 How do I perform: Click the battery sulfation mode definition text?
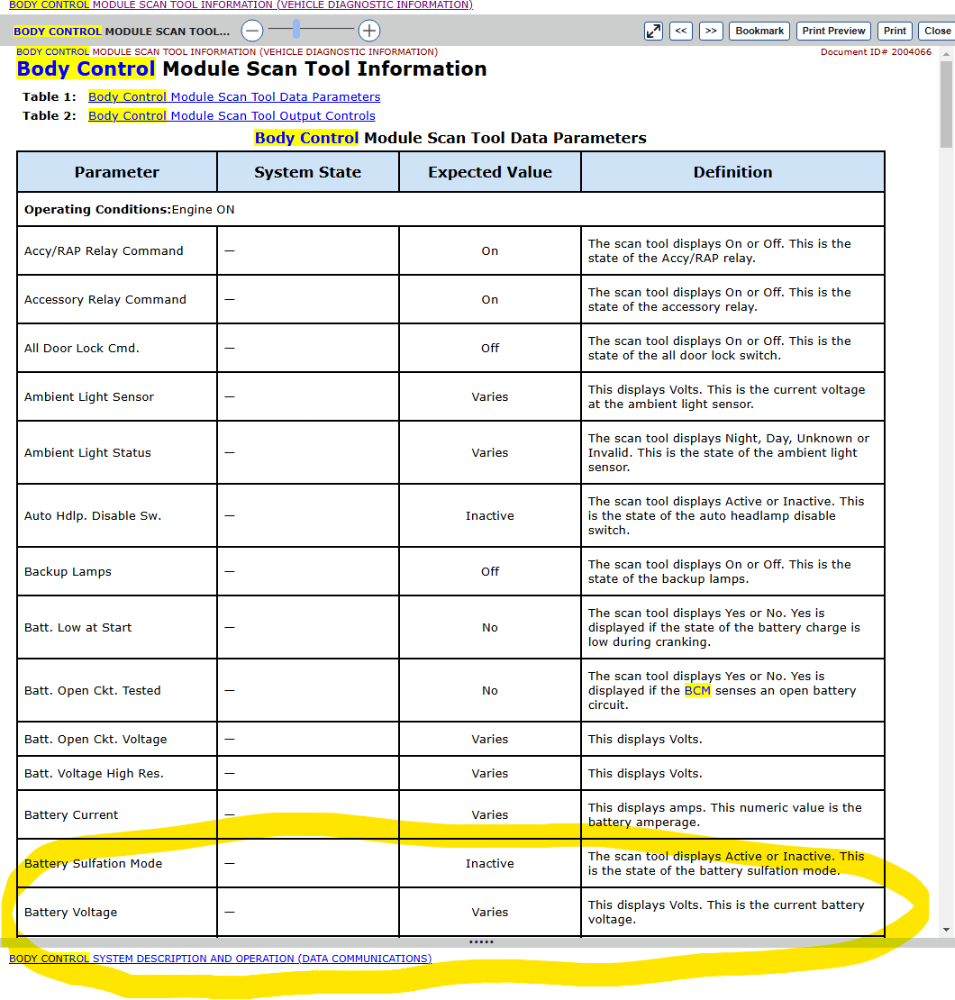[726, 864]
